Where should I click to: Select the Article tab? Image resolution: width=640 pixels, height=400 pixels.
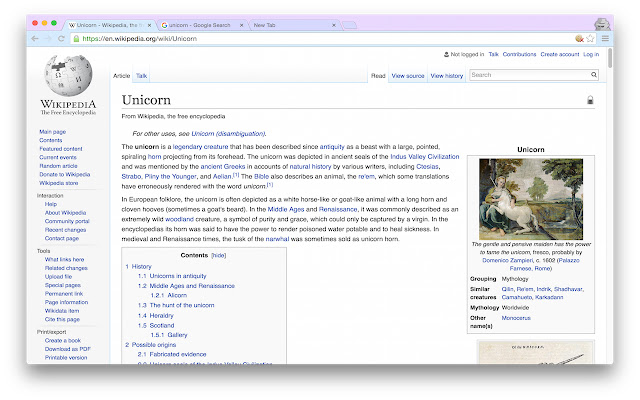click(122, 76)
